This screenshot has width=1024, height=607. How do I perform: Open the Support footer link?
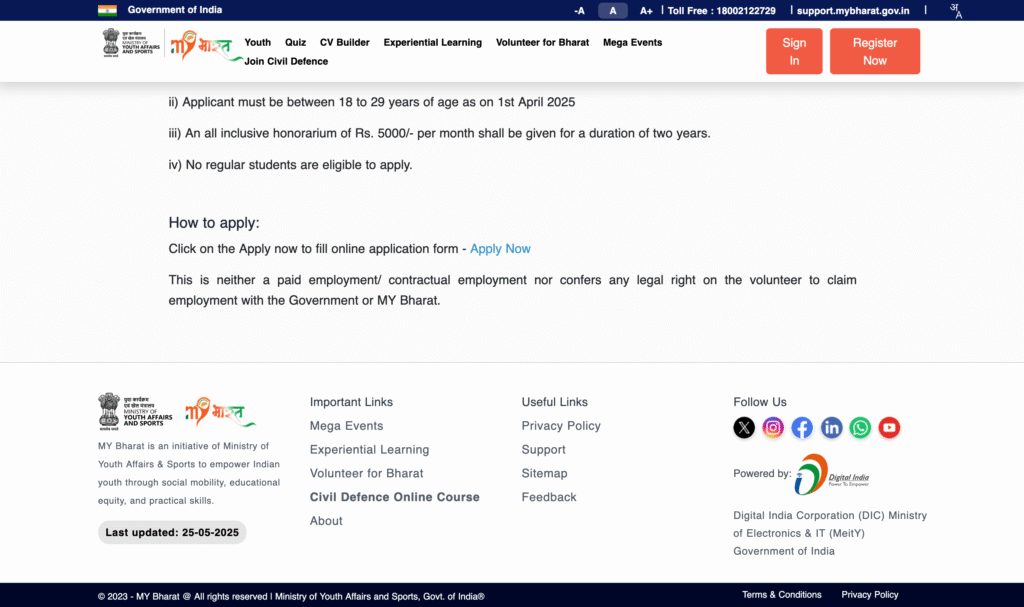543,450
